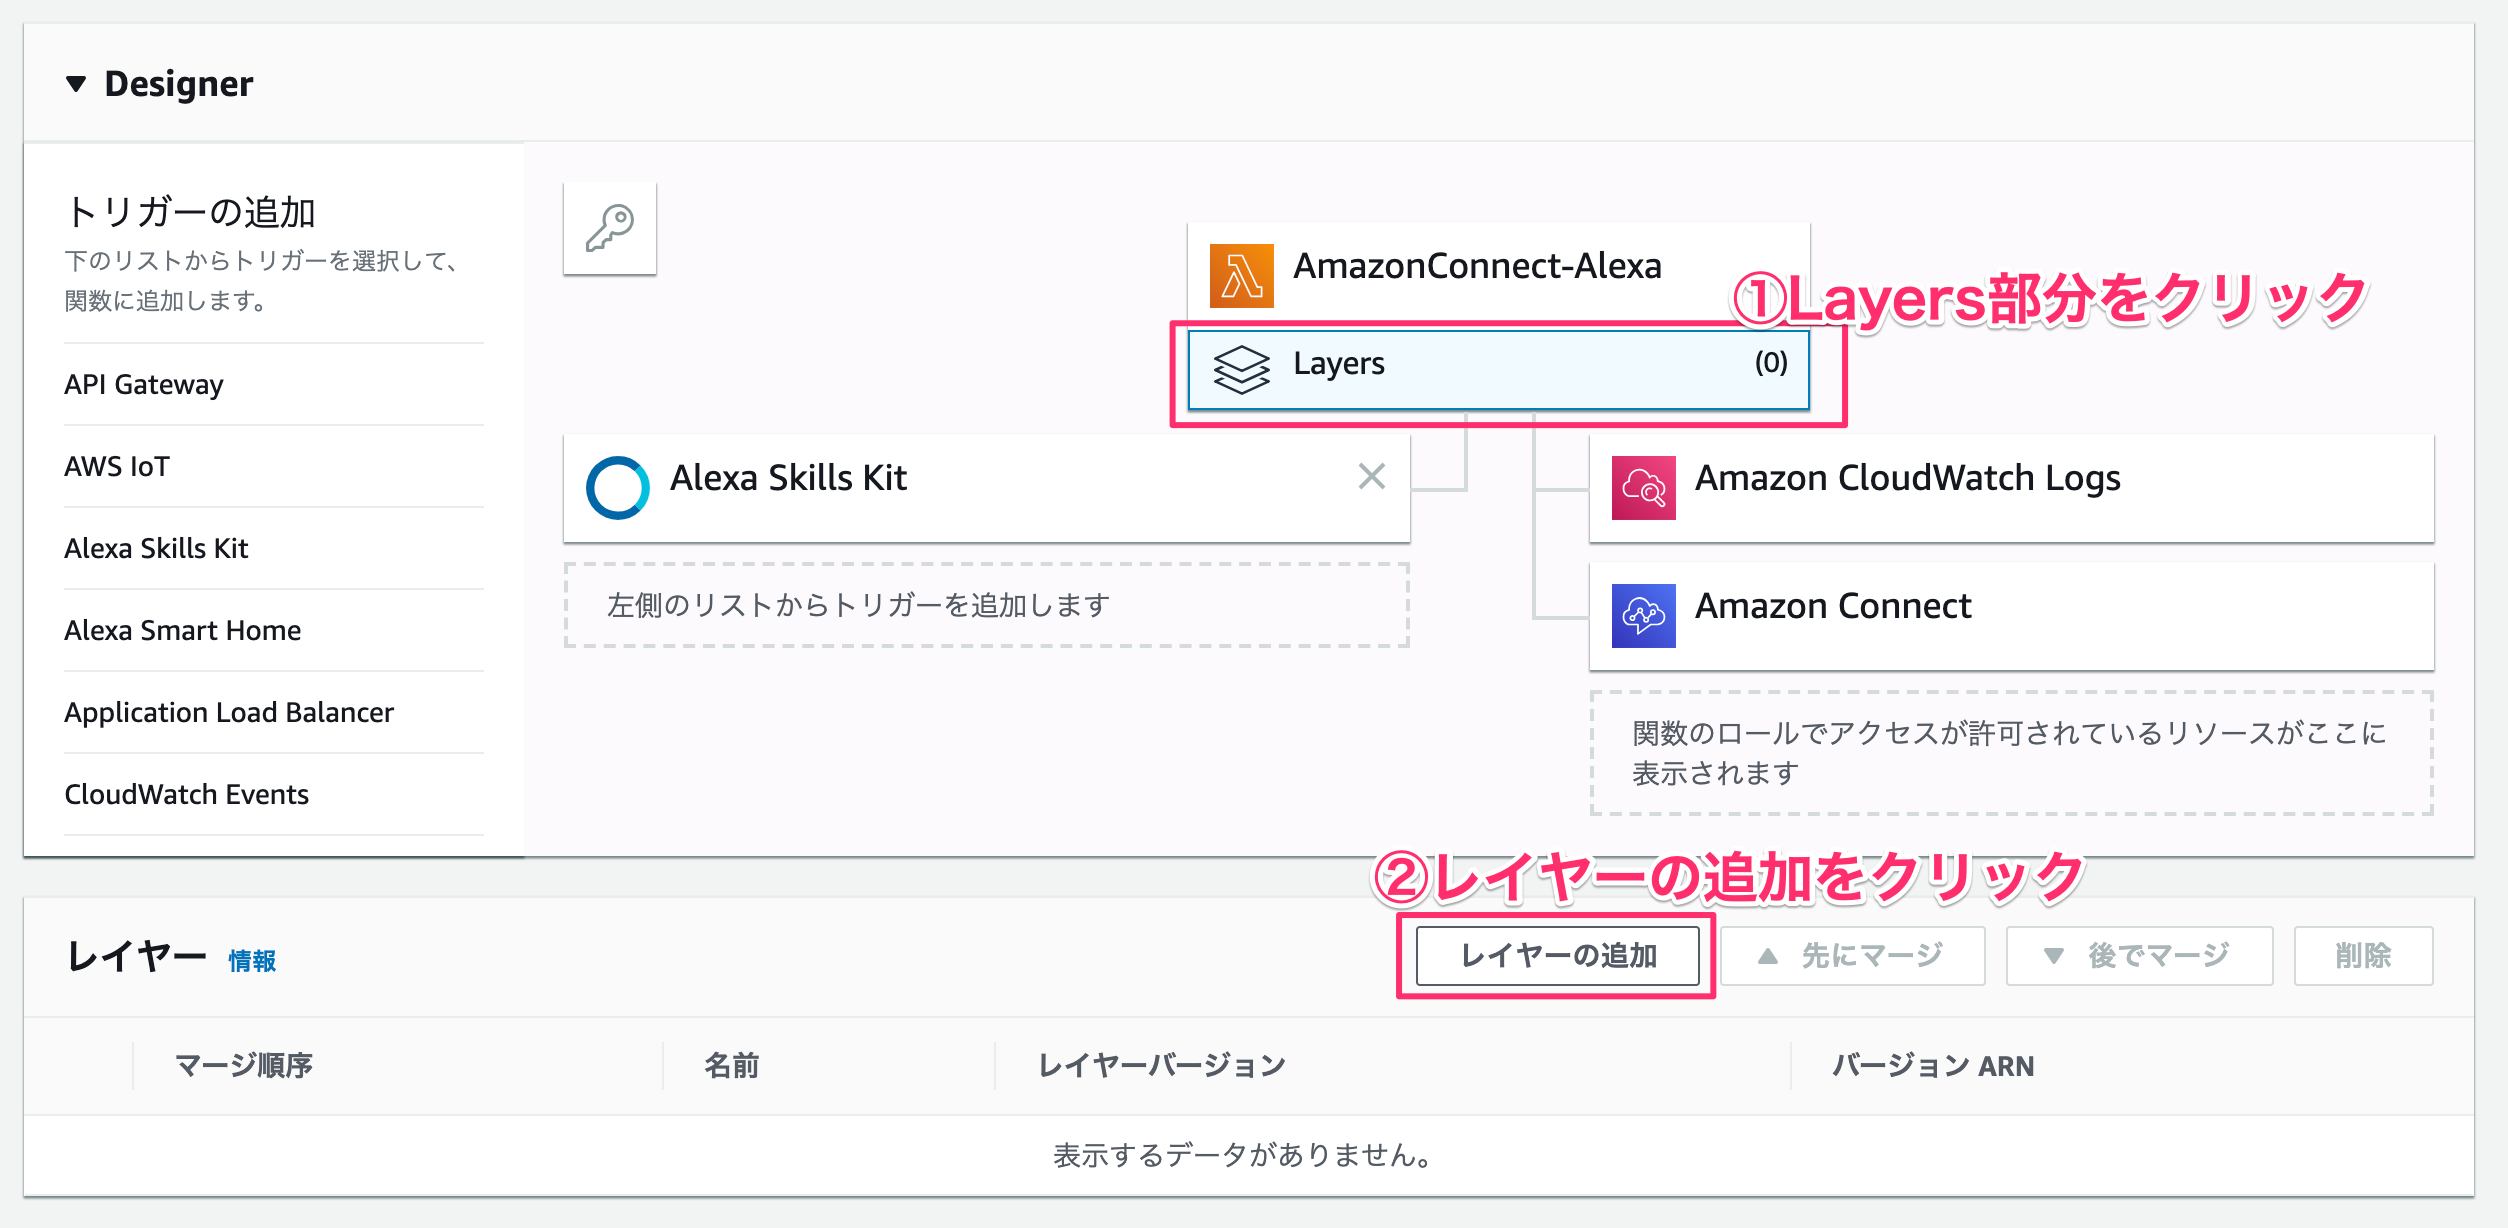This screenshot has height=1228, width=2508.
Task: Select AWS IoT in trigger list
Action: [117, 466]
